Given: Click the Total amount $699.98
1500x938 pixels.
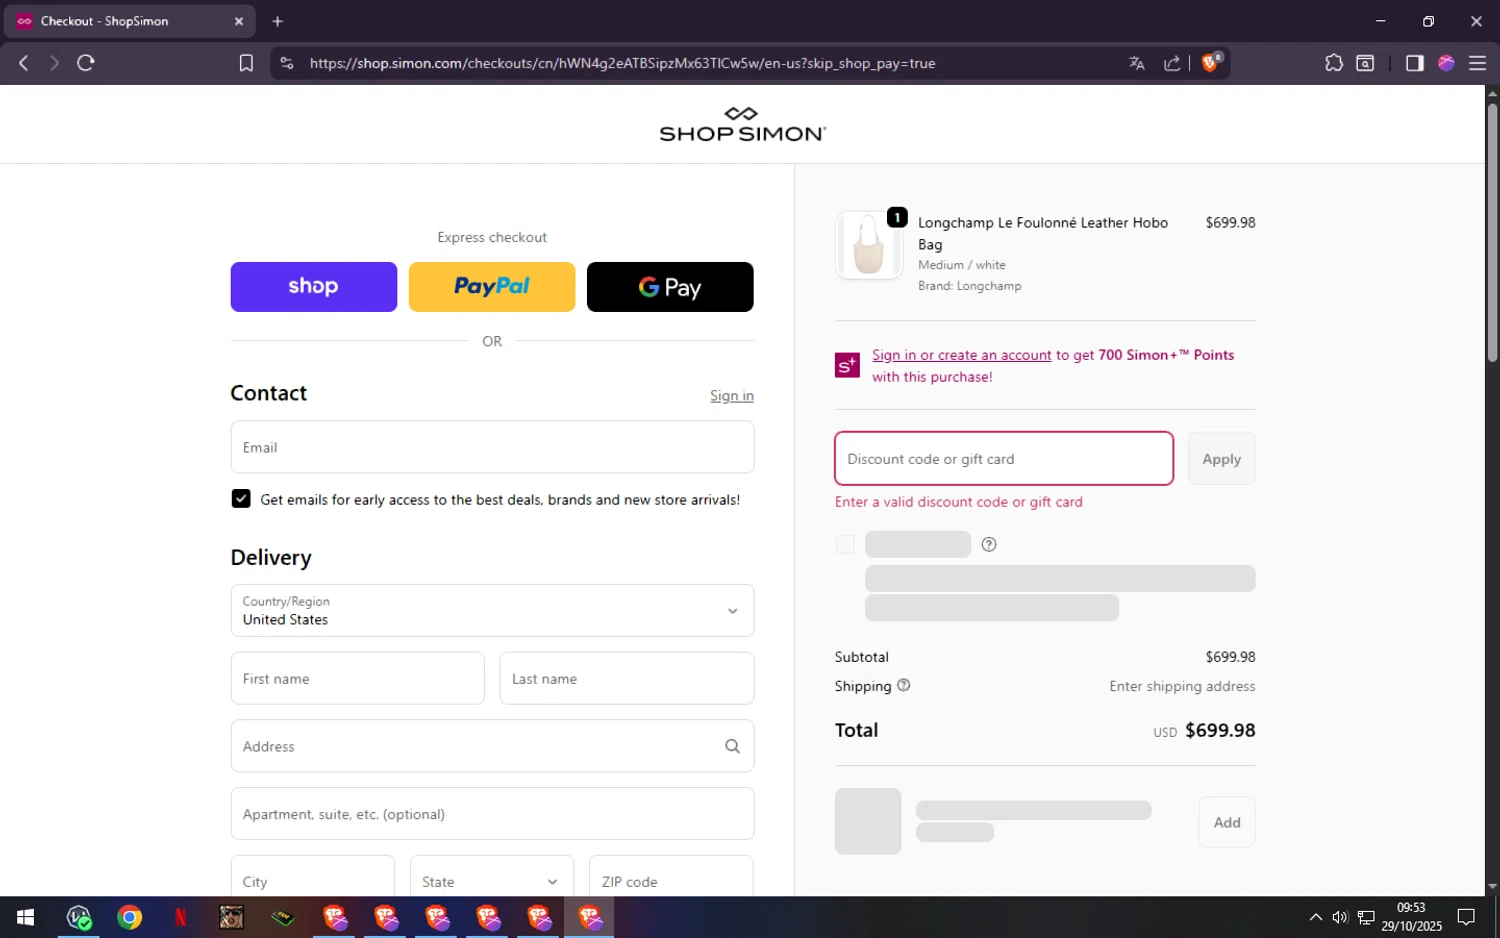Looking at the screenshot, I should pos(1220,730).
